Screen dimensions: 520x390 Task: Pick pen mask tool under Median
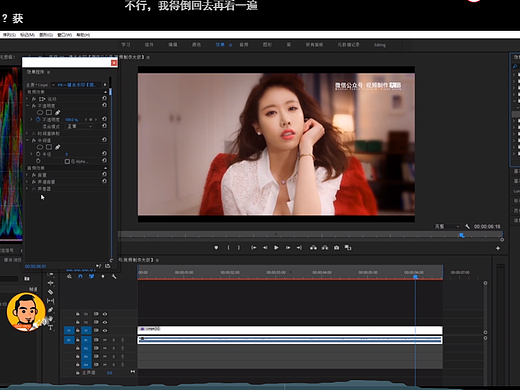tap(58, 147)
